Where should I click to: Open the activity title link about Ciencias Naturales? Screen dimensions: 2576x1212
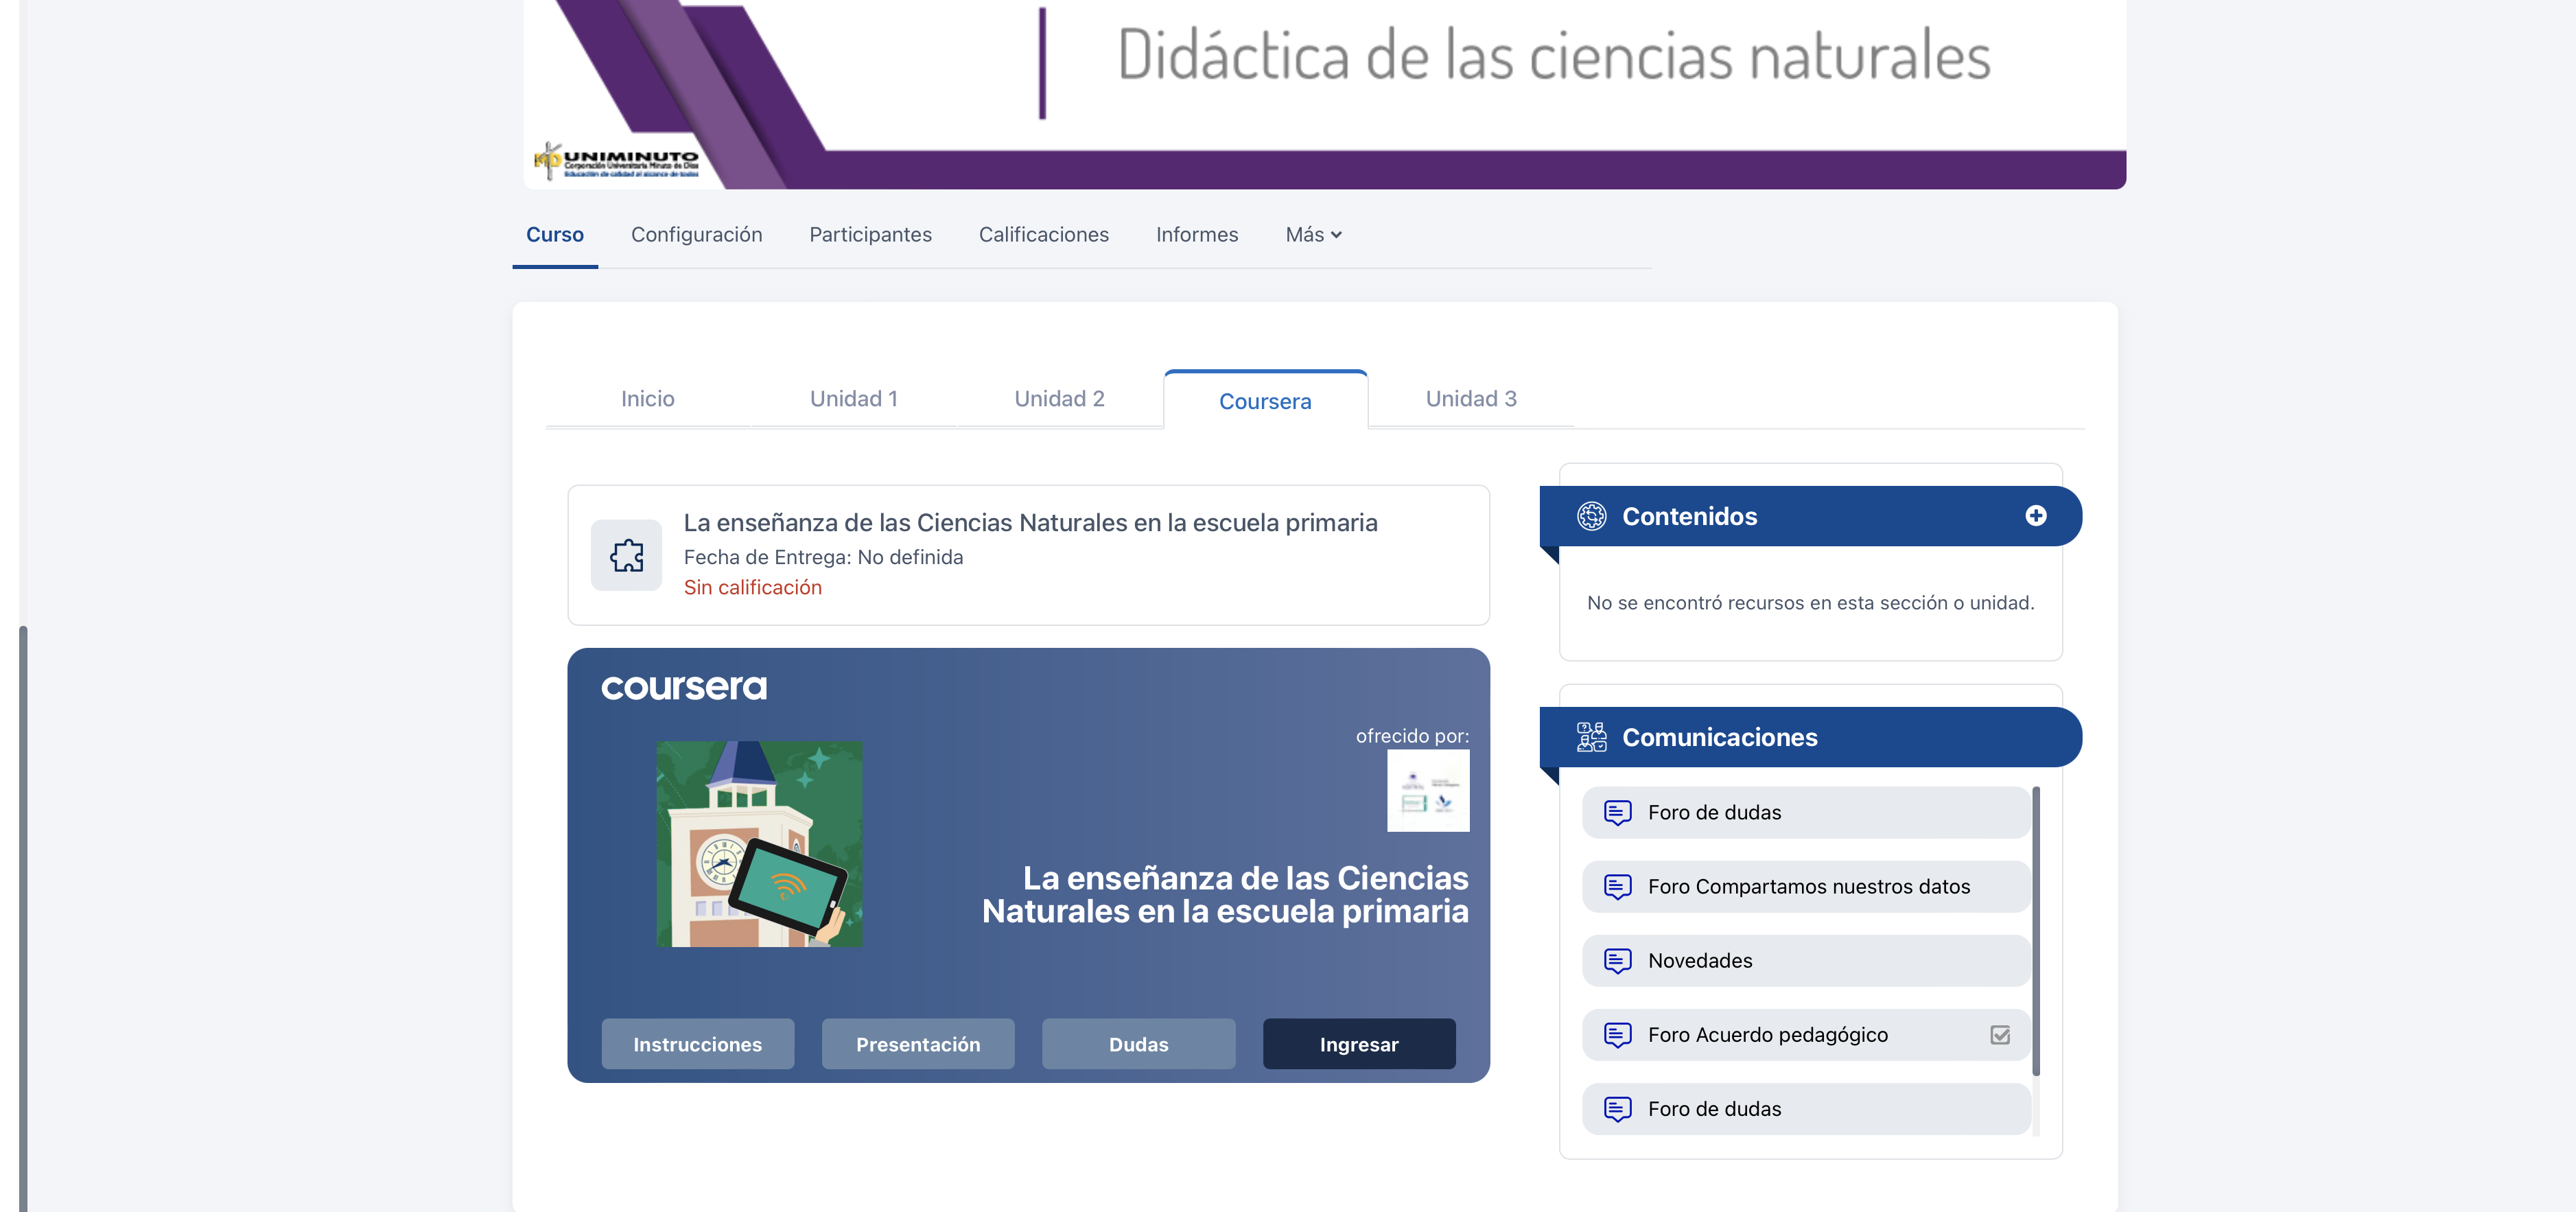1030,522
